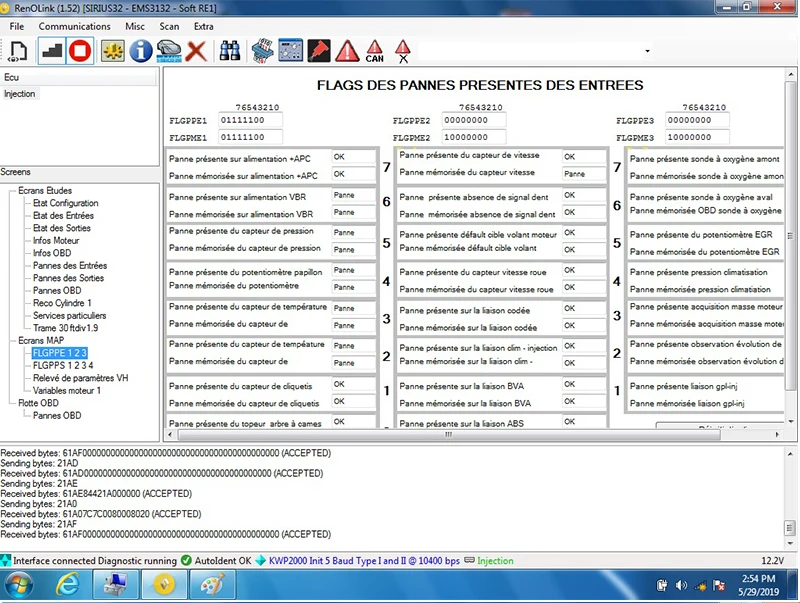Select Pannes OBD under Ecrans Etudes
Screen dimensions: 800x603
click(57, 291)
